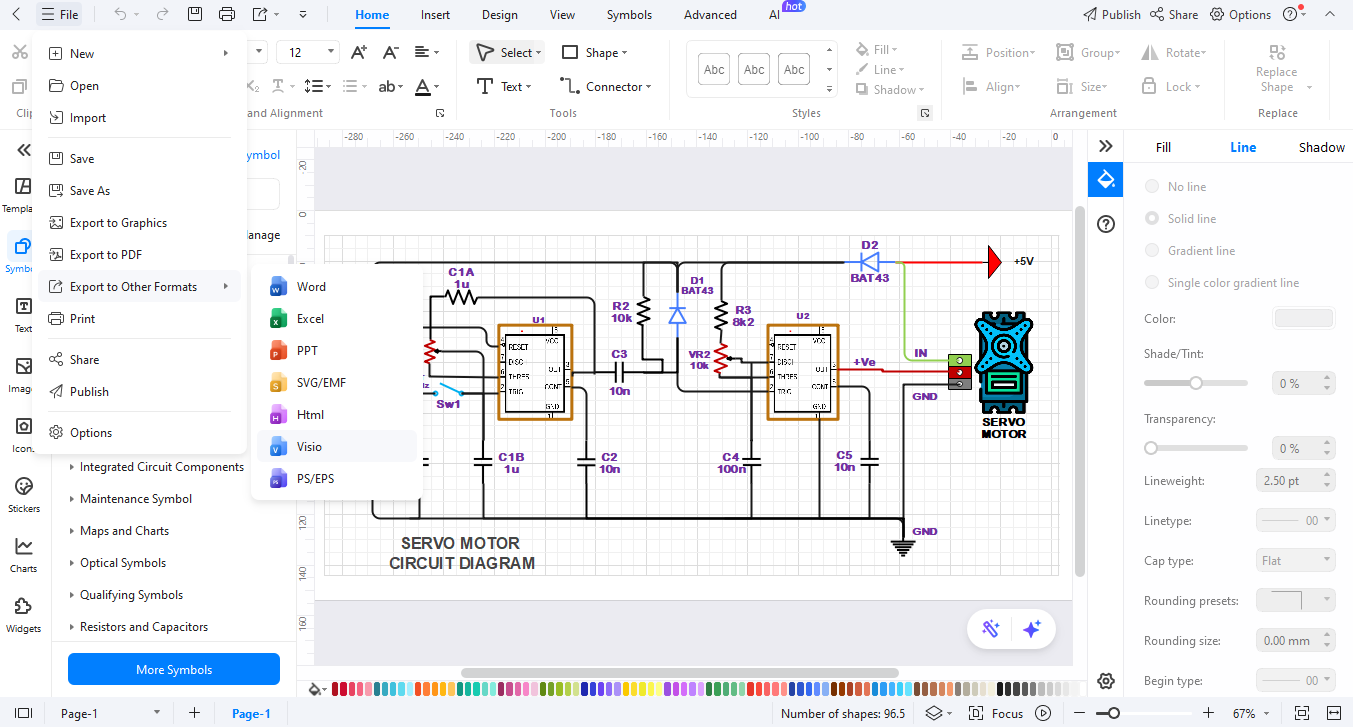This screenshot has width=1353, height=727.
Task: Click the Save disk icon in title bar
Action: pyautogui.click(x=195, y=14)
